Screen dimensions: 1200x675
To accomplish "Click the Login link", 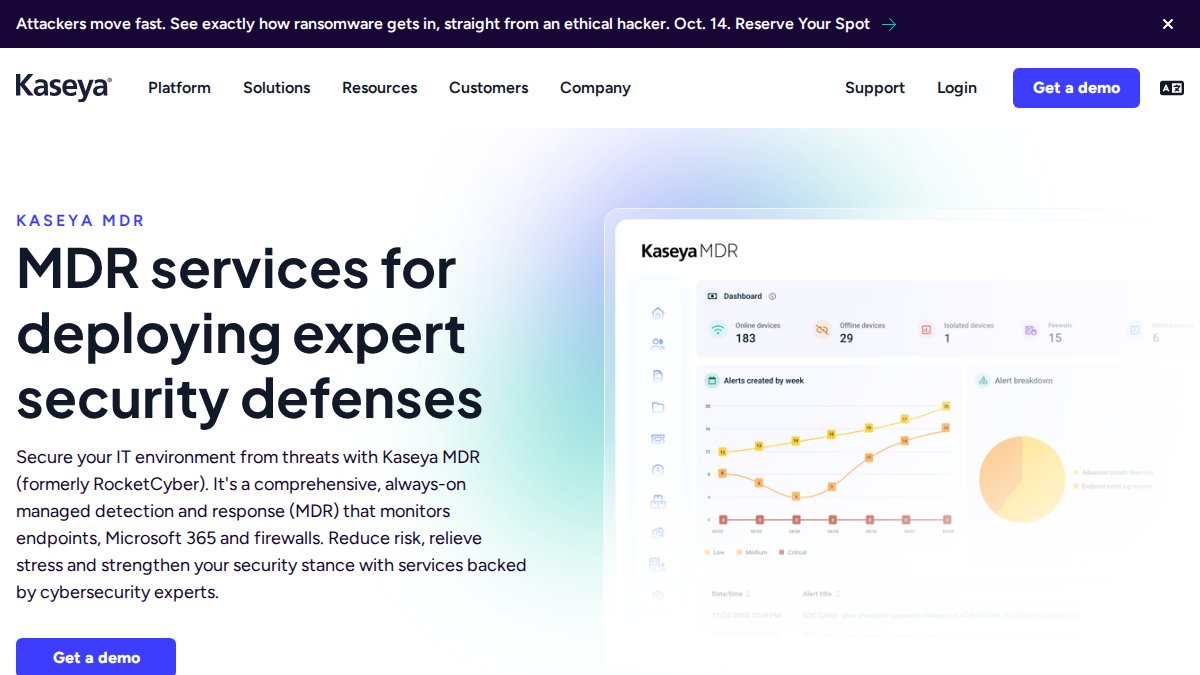I will [x=957, y=88].
